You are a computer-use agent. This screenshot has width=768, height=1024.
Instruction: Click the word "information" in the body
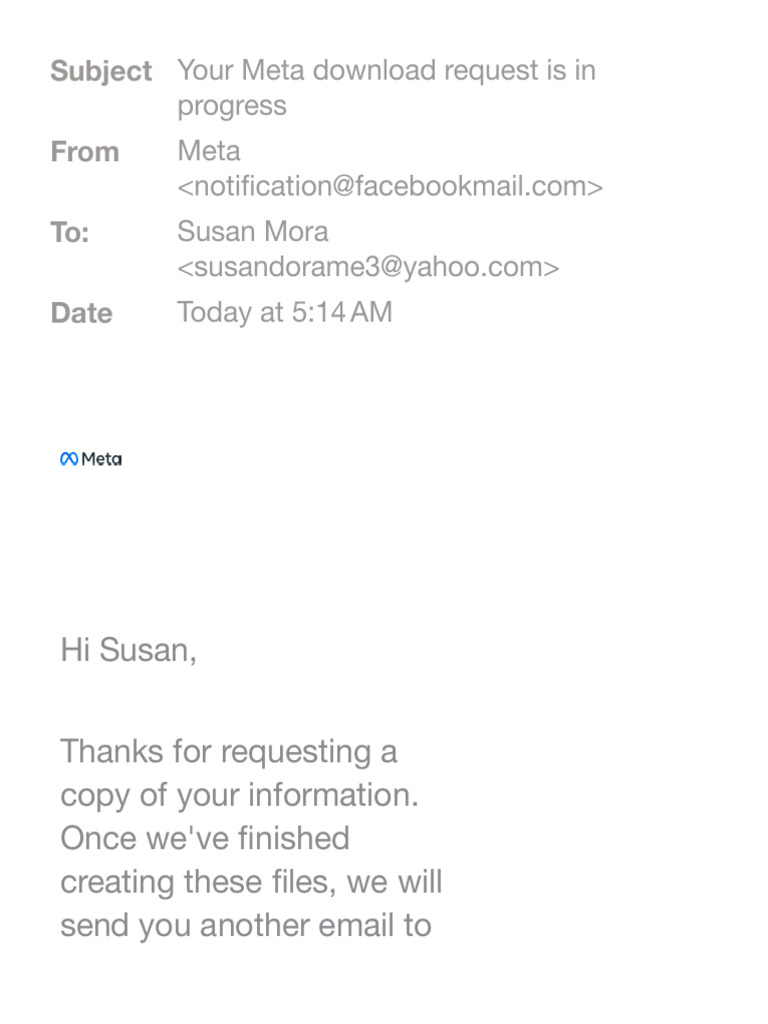point(330,795)
